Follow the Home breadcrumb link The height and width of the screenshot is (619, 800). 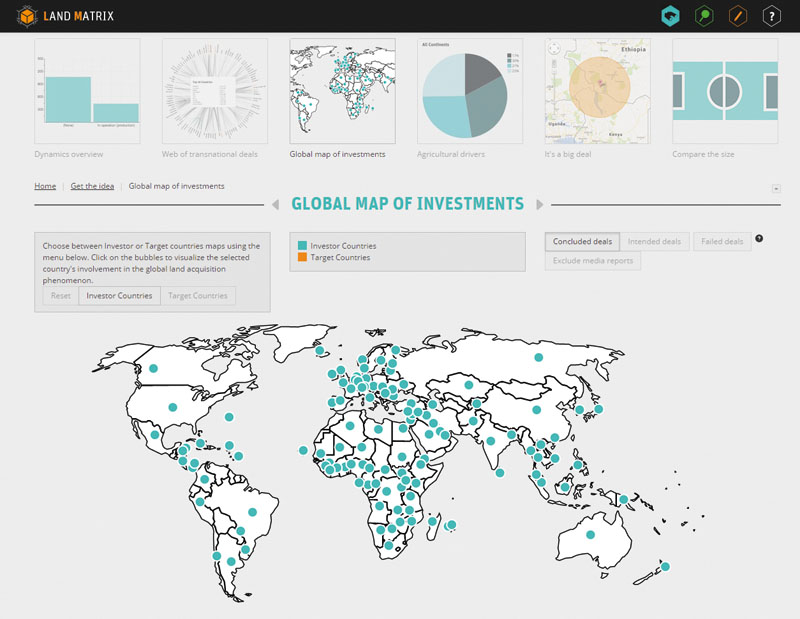click(45, 186)
